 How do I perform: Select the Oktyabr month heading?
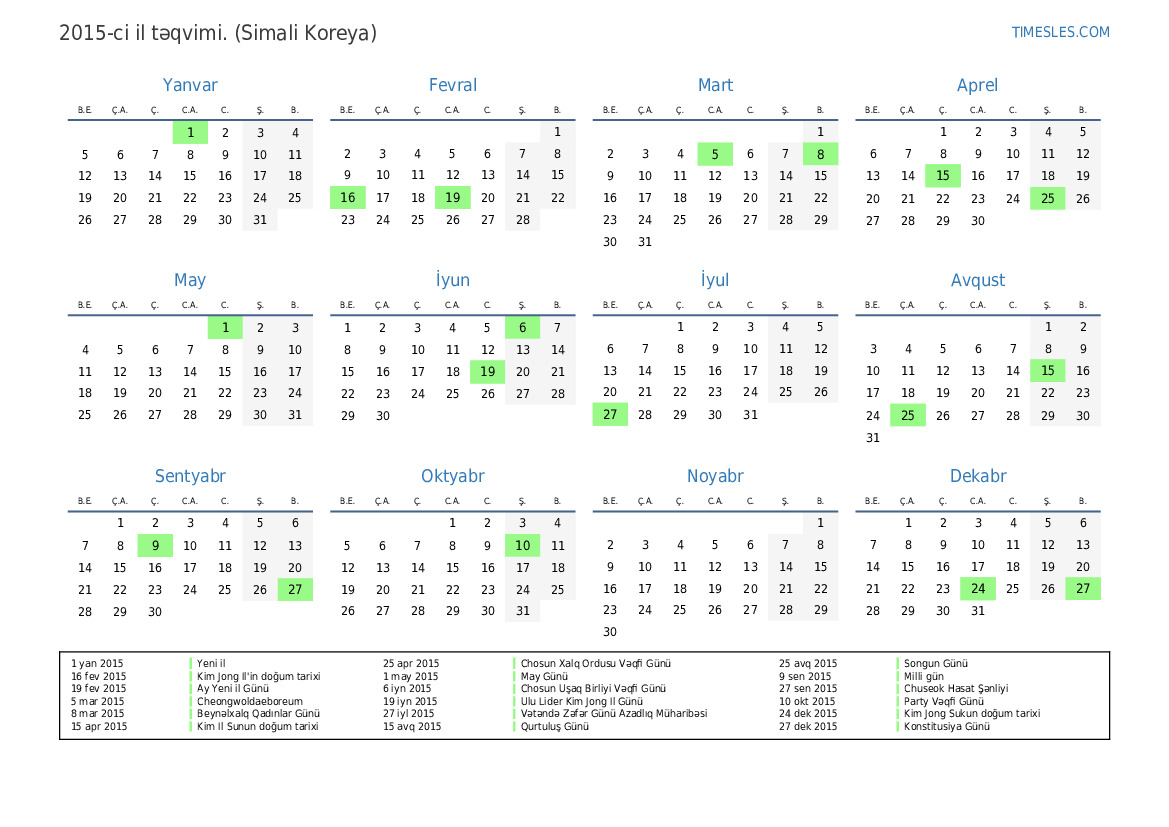point(453,476)
